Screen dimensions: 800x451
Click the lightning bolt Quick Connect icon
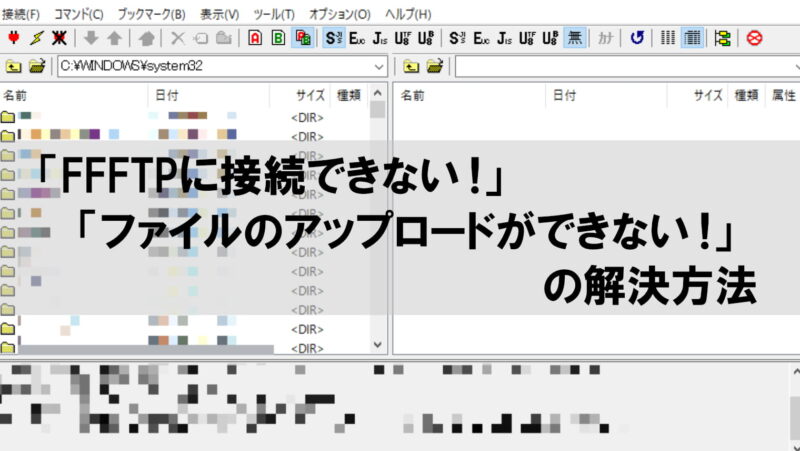(x=37, y=38)
